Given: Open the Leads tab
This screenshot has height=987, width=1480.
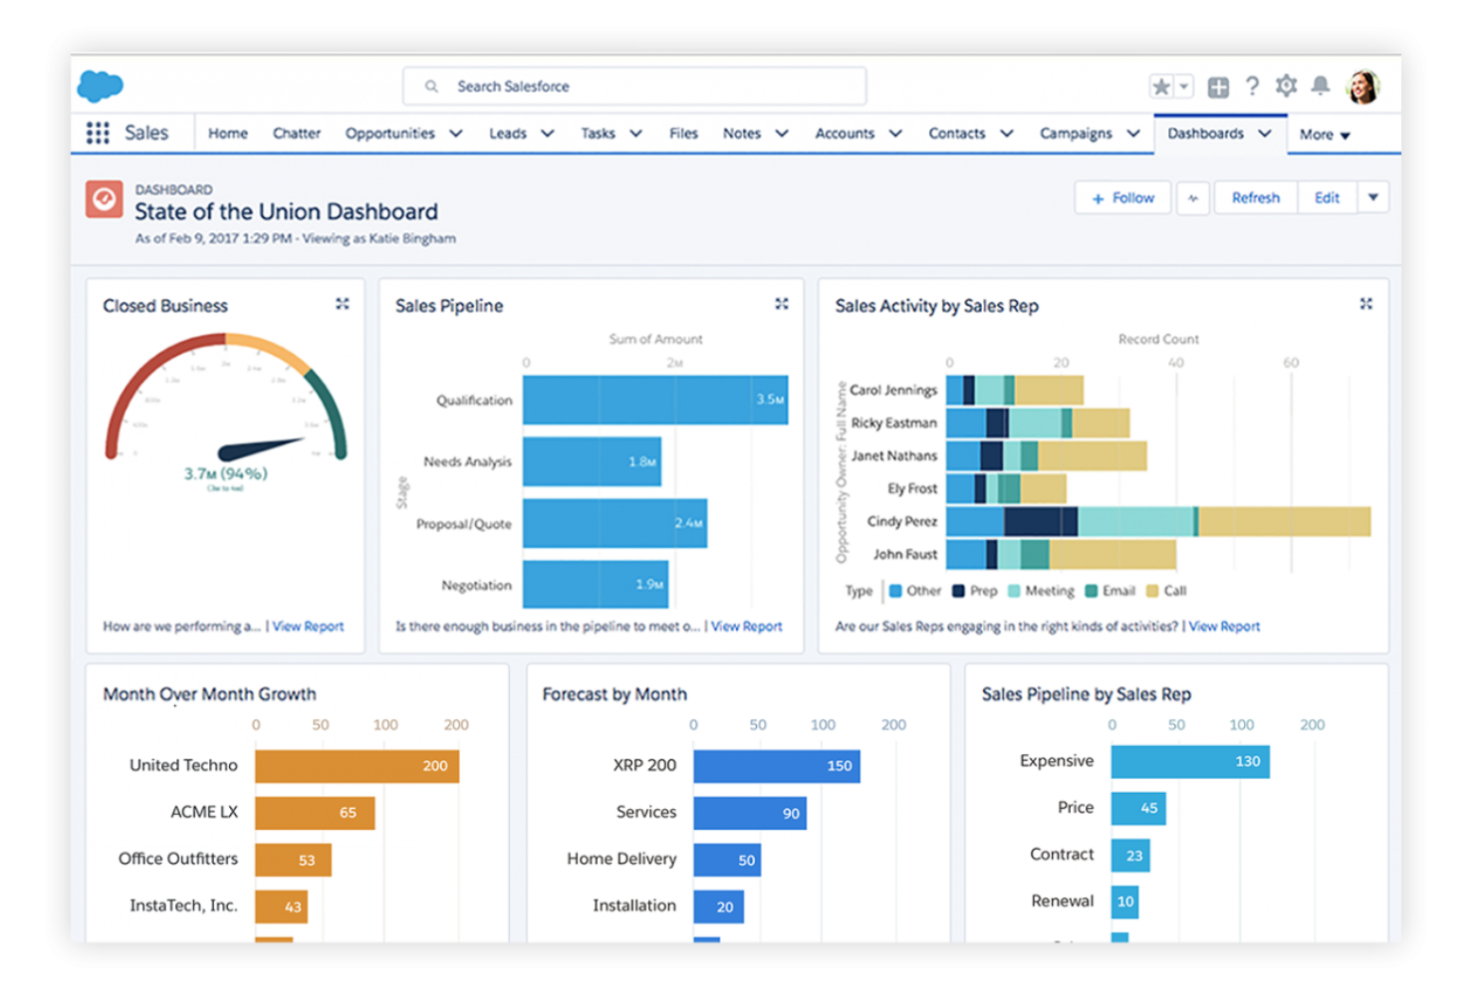Looking at the screenshot, I should [x=508, y=133].
